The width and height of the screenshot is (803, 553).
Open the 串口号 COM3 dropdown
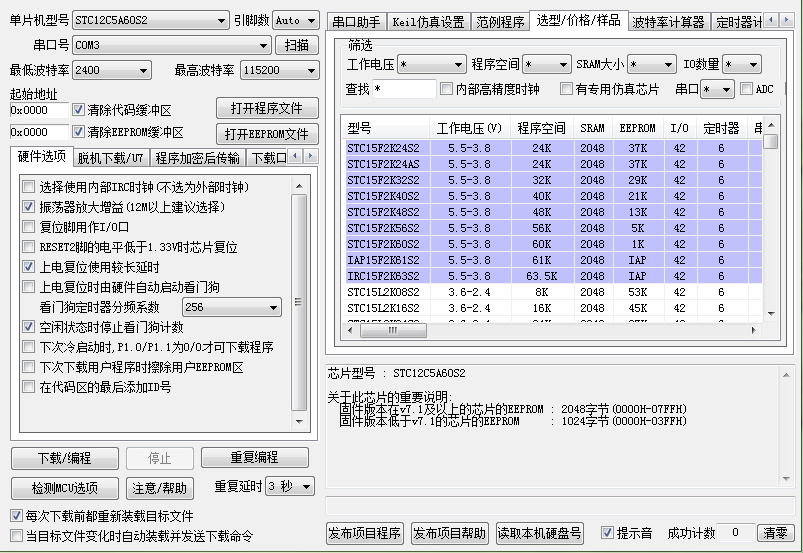pyautogui.click(x=172, y=45)
